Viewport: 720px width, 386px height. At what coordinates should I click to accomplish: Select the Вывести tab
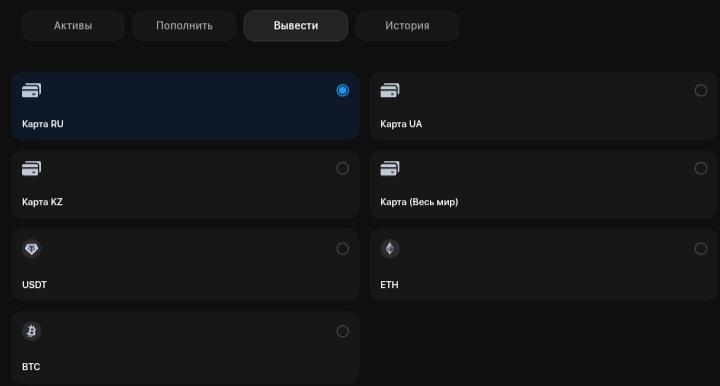[296, 26]
